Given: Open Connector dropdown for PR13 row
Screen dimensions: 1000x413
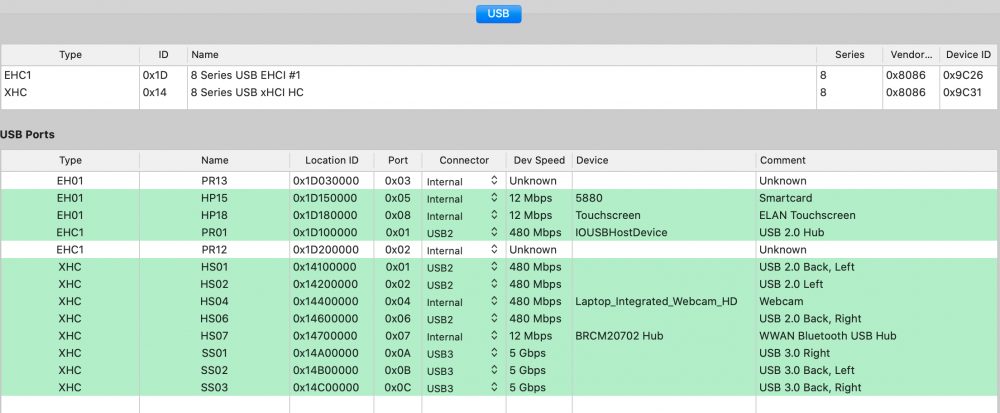Looking at the screenshot, I should pyautogui.click(x=461, y=181).
